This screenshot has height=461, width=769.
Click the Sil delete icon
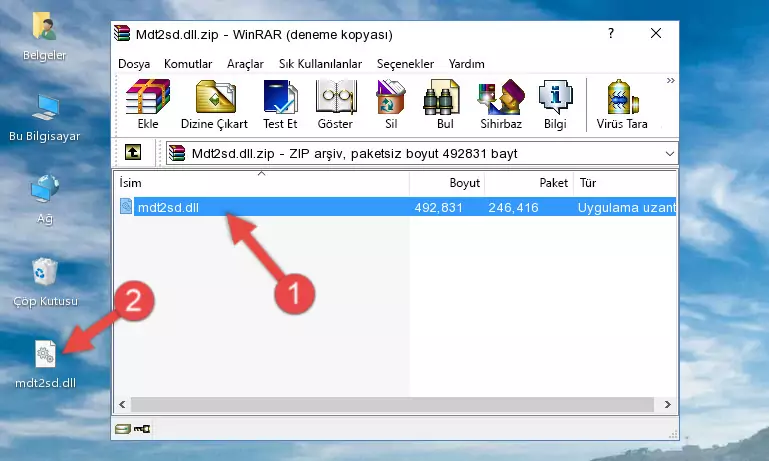[391, 104]
